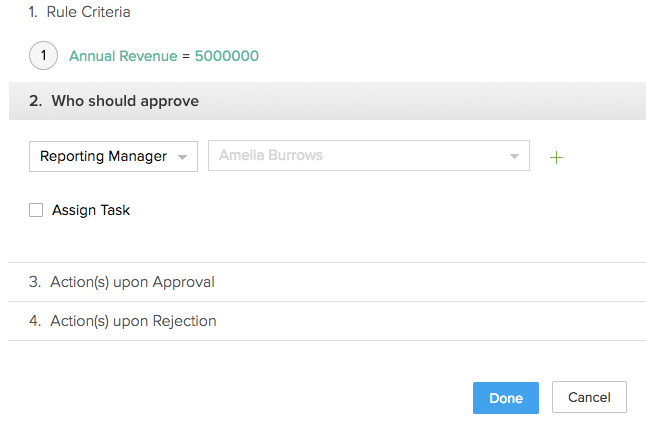Expand the Action(s) upon Rejection section
Screen dimensions: 646x425
pos(133,321)
